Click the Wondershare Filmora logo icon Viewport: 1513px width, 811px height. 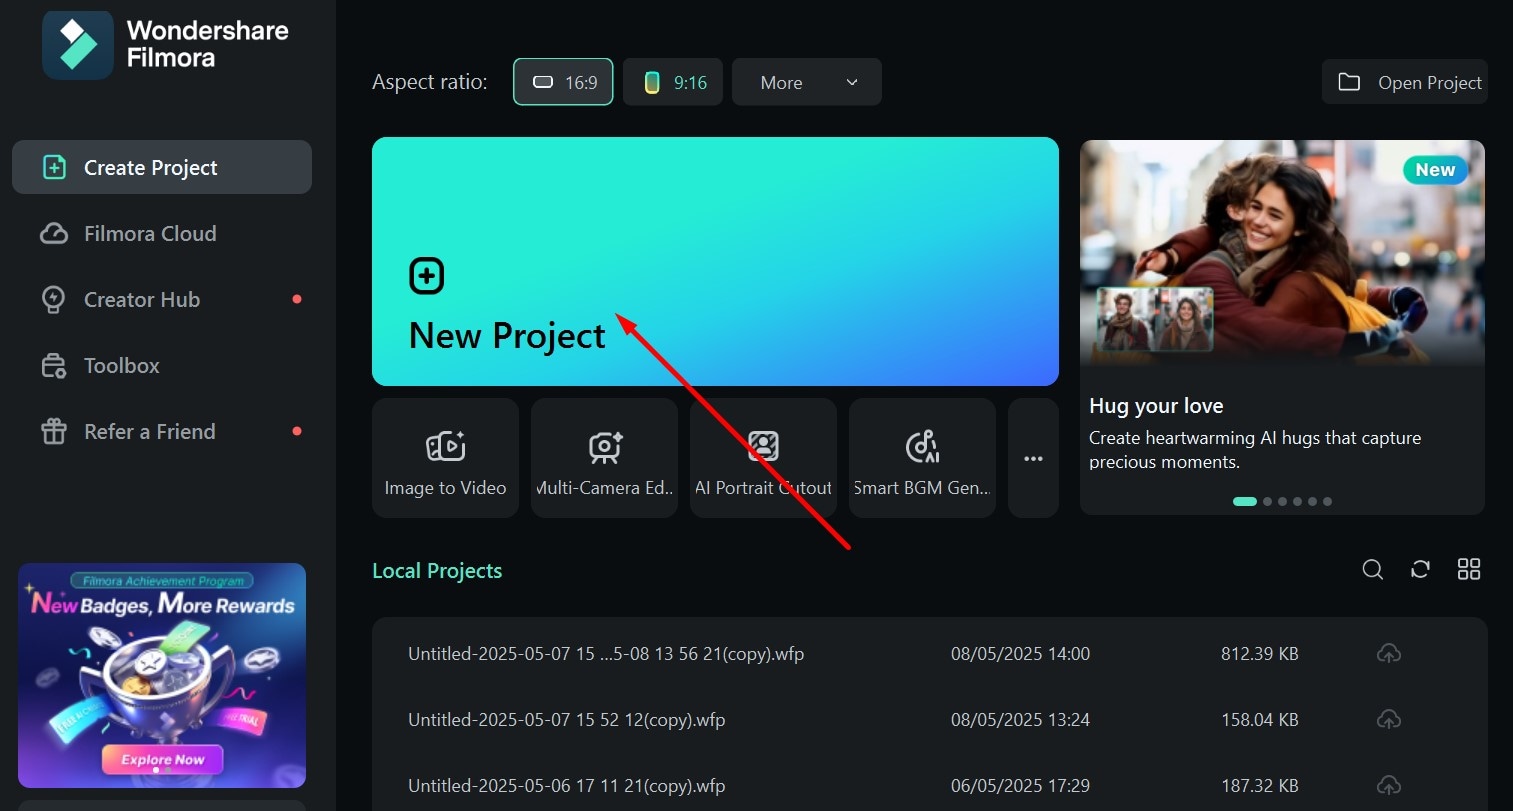point(78,45)
